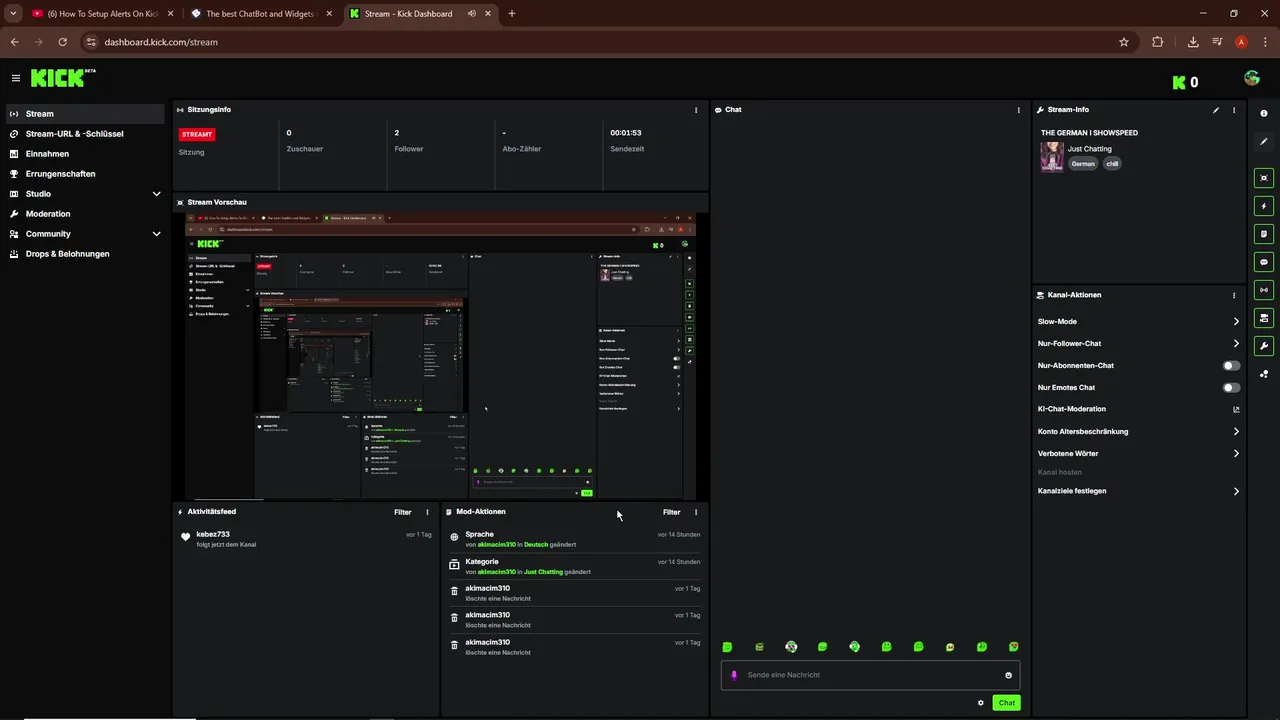Click the info icon in the right sidebar

pyautogui.click(x=1264, y=114)
